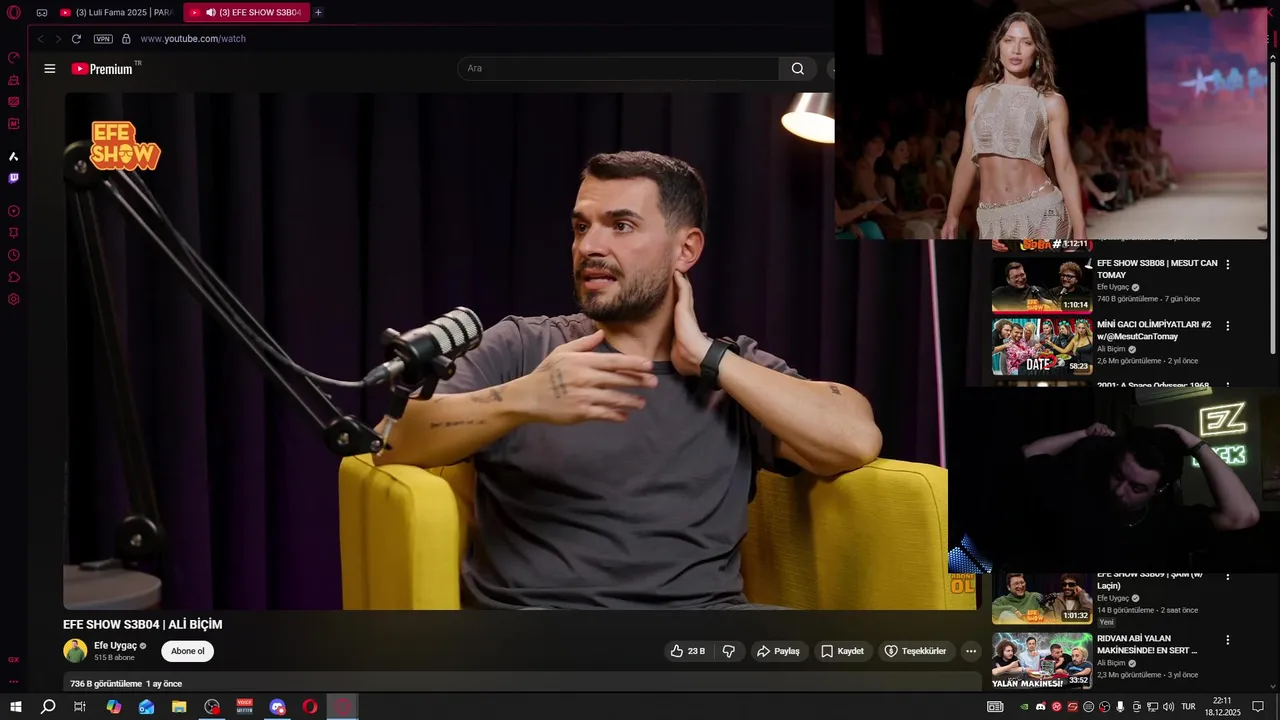Open Outlook from the taskbar
This screenshot has width=1280, height=720.
coord(146,707)
